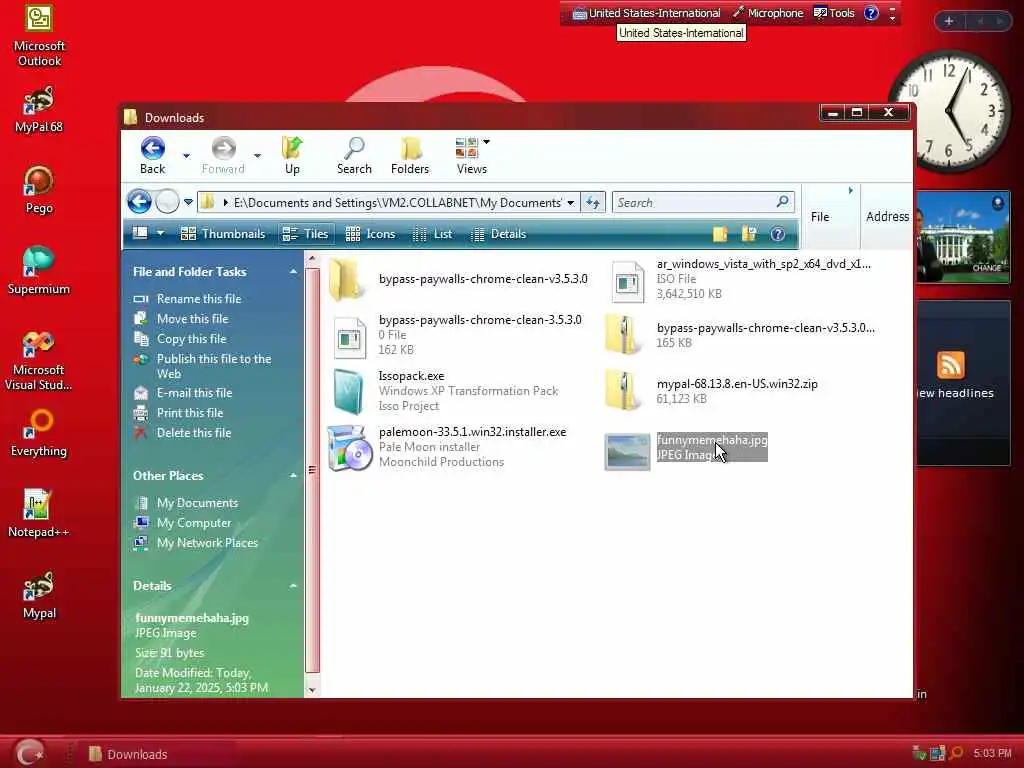Open My Network Places link
The height and width of the screenshot is (768, 1024).
coord(207,543)
